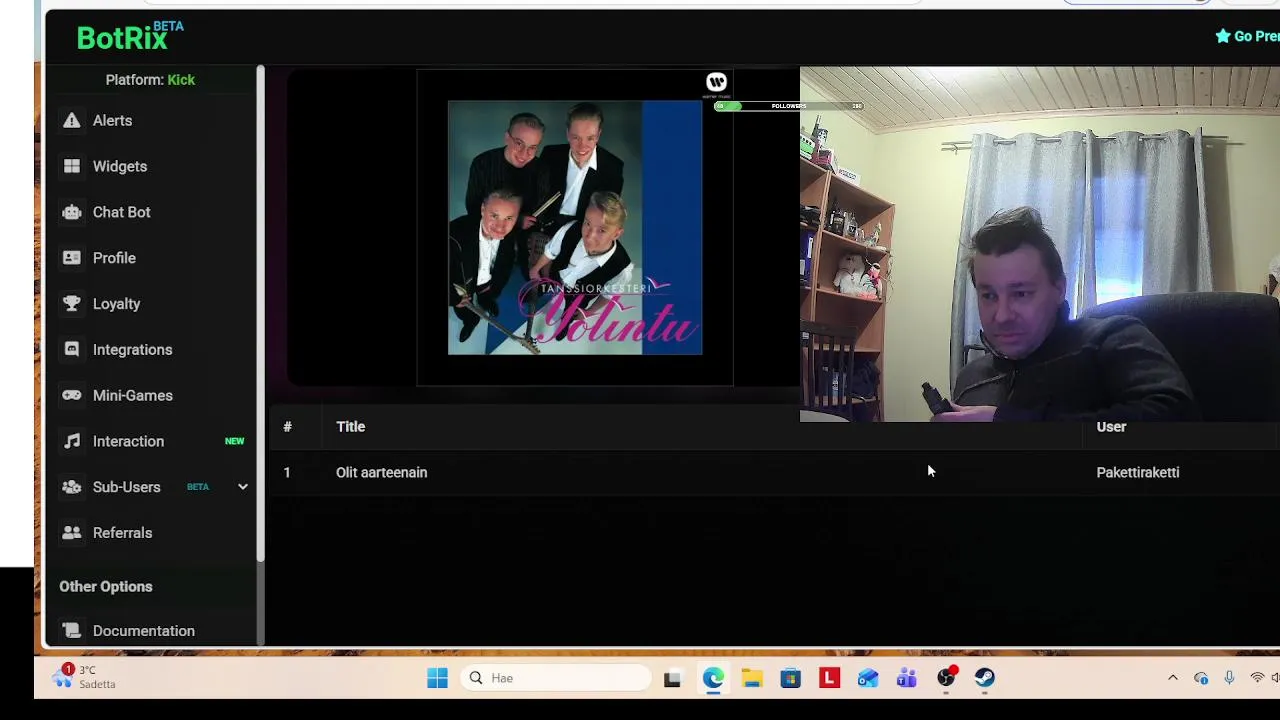Click the Wi-Fi network tray icon
This screenshot has width=1280, height=720.
(1257, 678)
